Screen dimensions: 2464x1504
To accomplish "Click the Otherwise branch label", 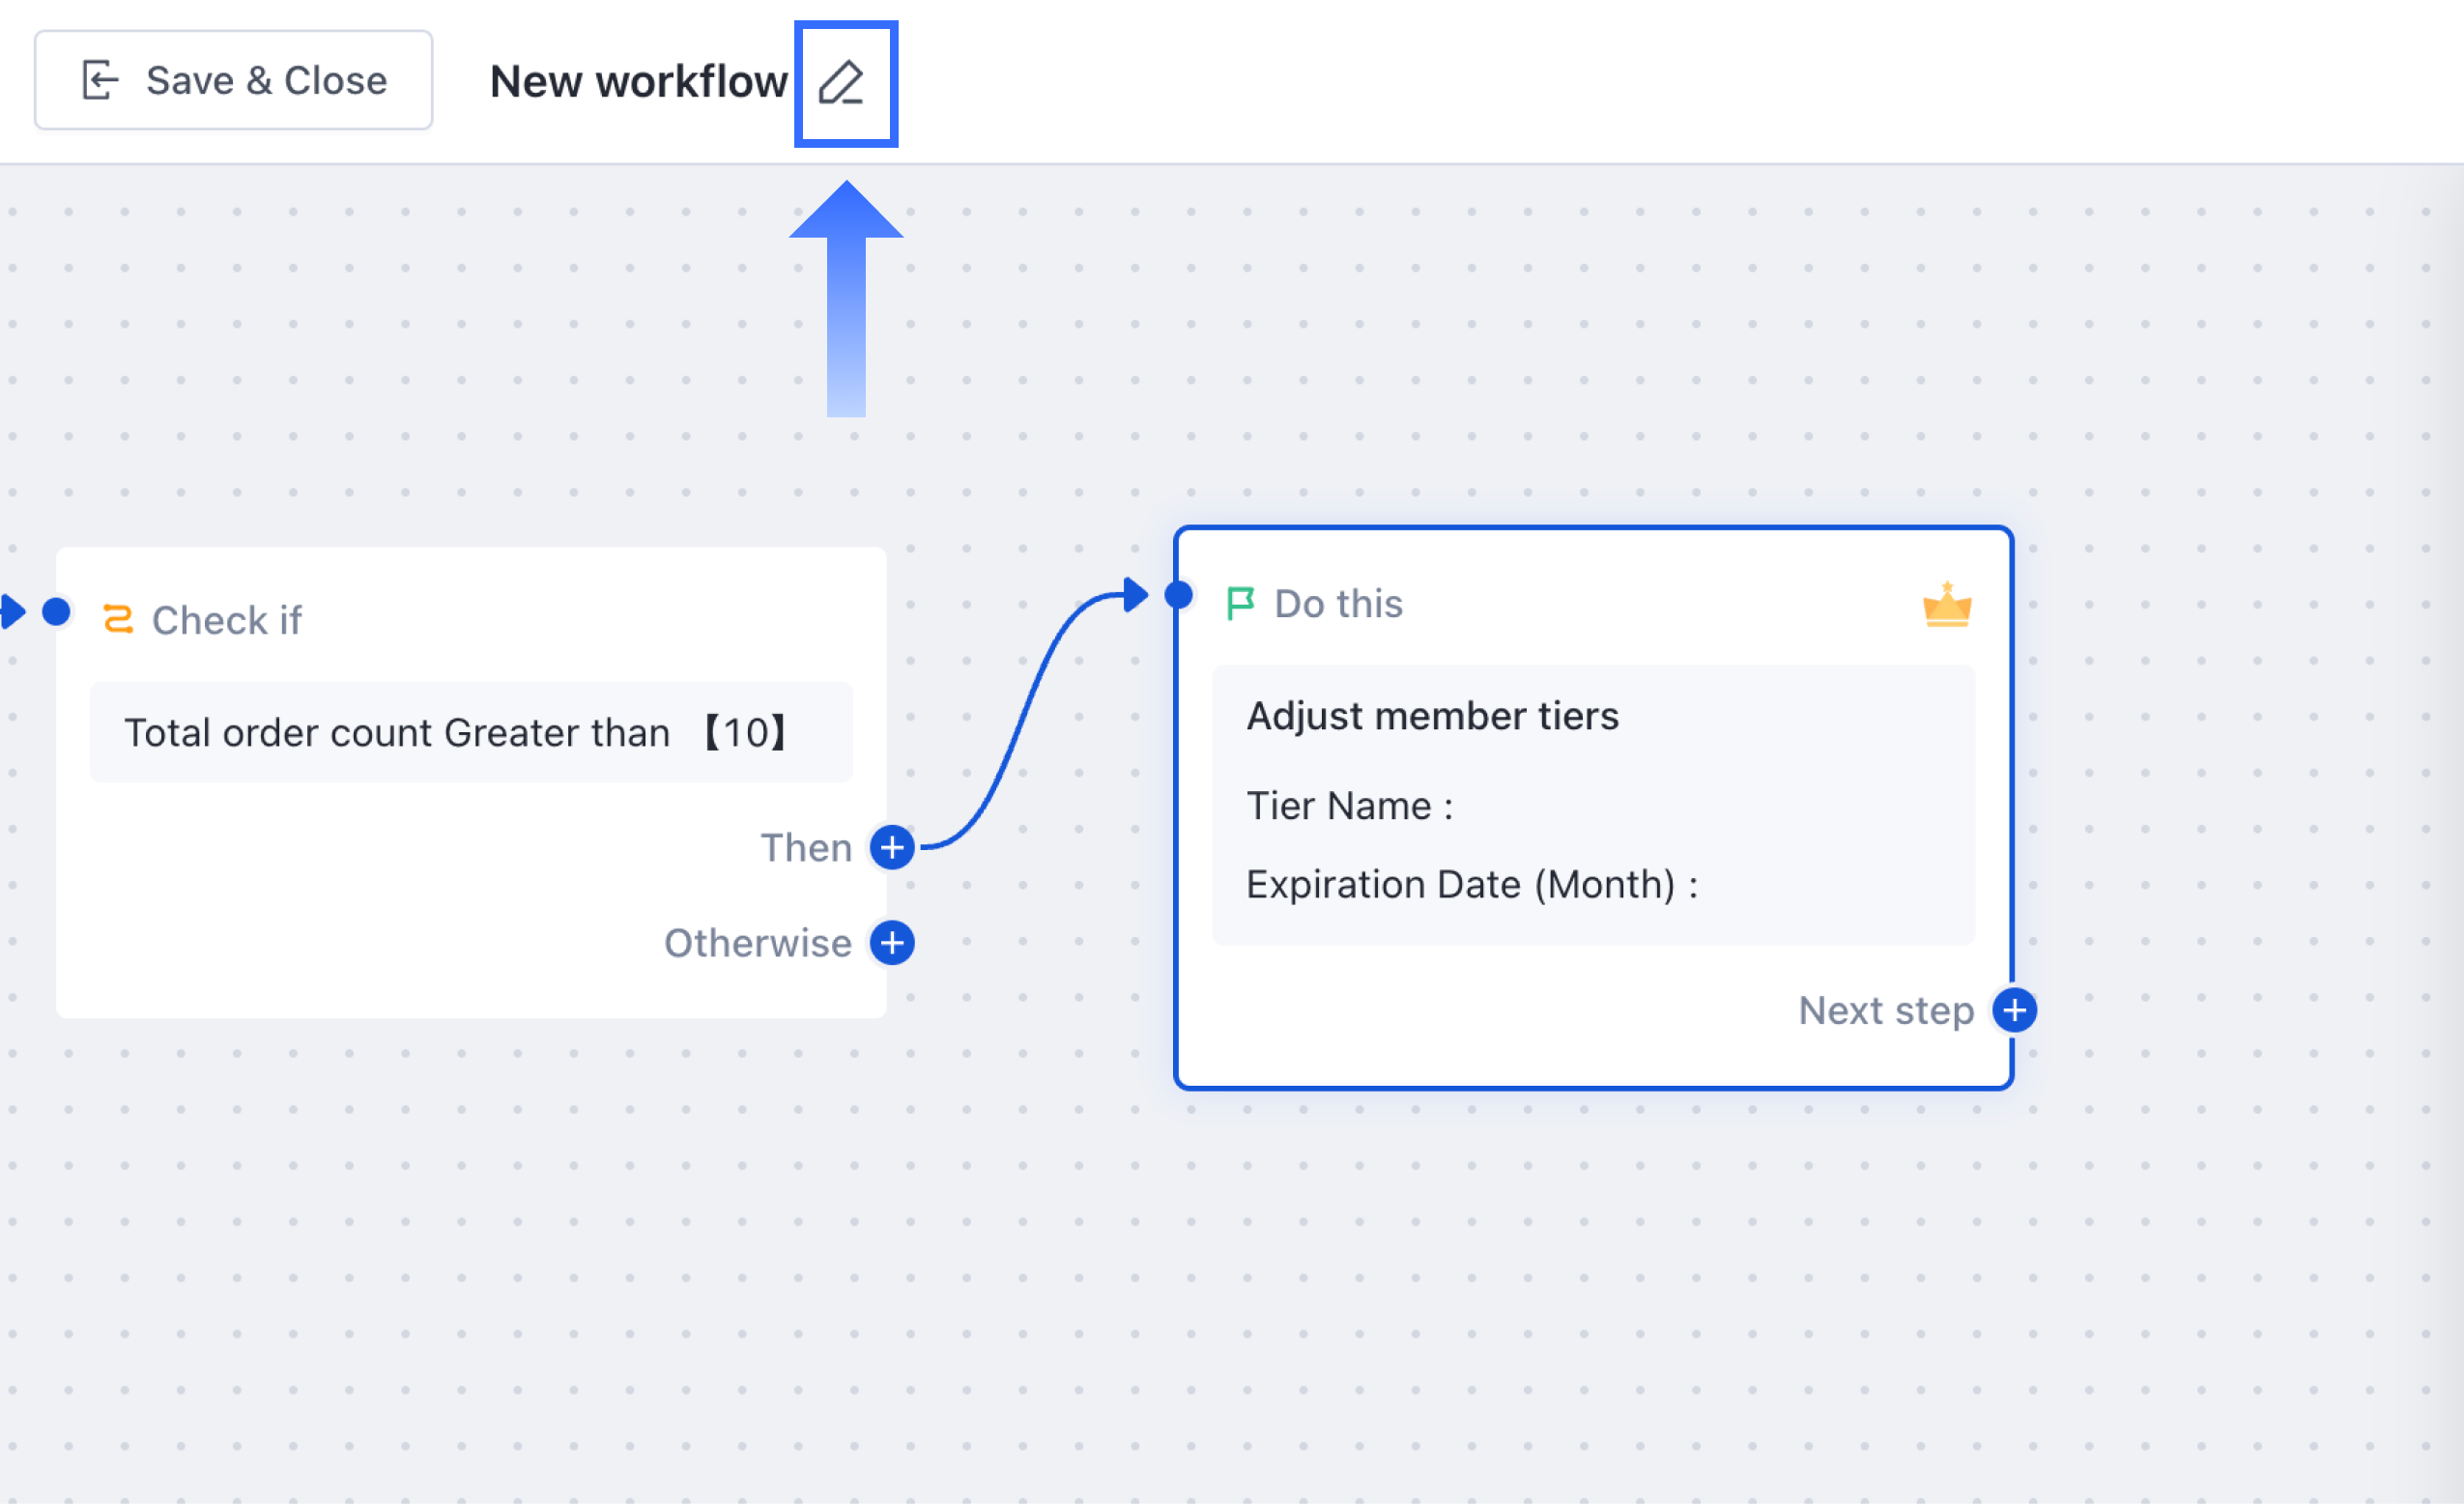I will tap(757, 943).
